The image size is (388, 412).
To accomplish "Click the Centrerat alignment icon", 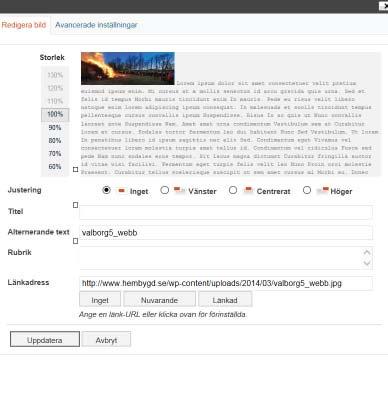I will pyautogui.click(x=248, y=190).
